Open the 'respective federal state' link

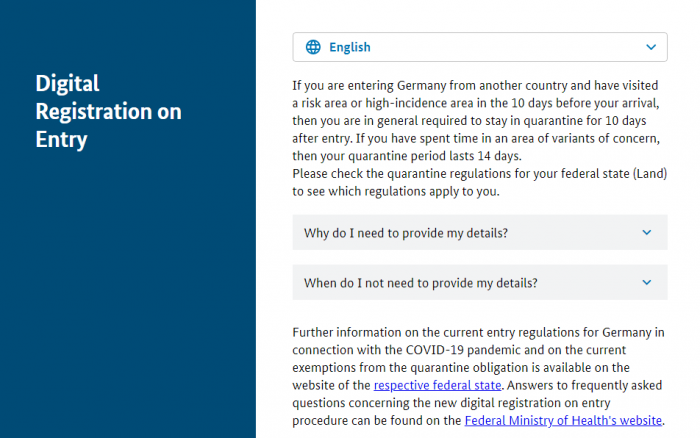(x=438, y=385)
